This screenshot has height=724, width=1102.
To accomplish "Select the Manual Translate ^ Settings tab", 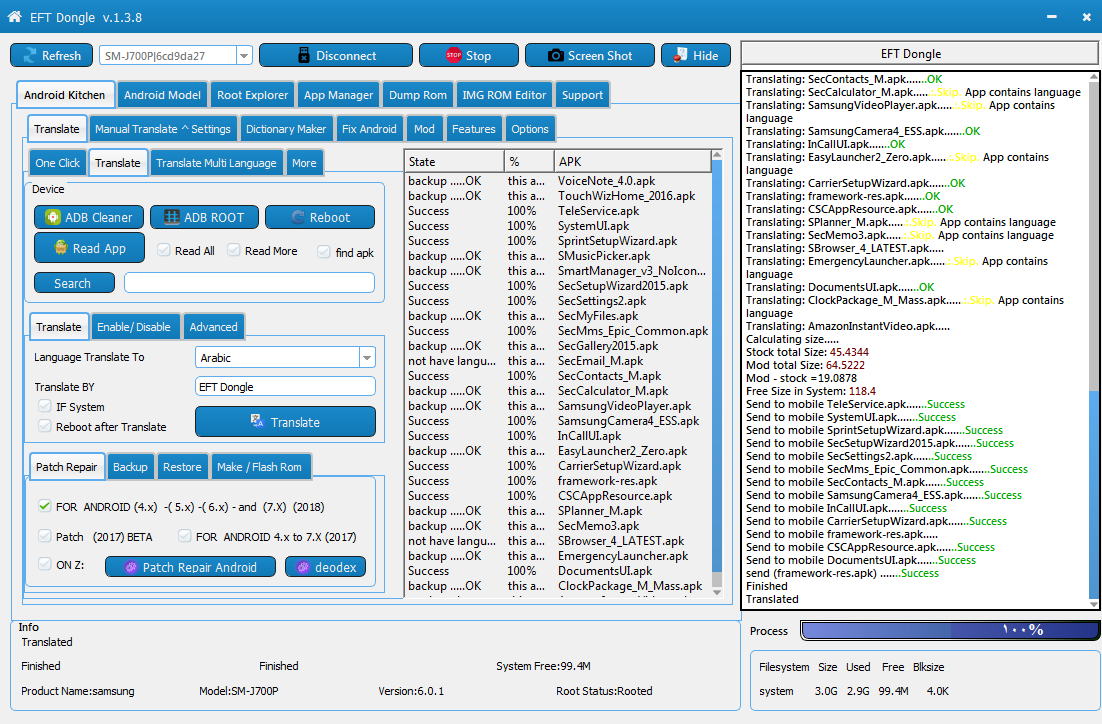I will click(162, 129).
